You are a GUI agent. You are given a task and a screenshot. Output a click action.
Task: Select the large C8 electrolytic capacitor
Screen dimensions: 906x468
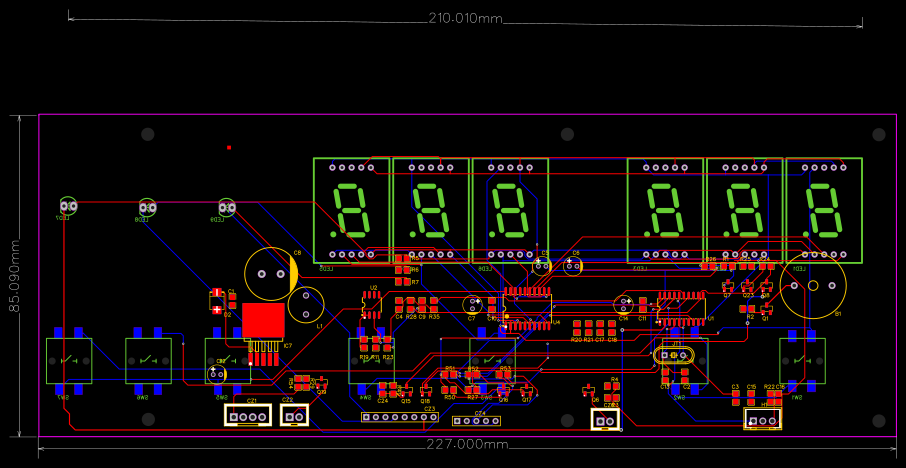(x=271, y=274)
